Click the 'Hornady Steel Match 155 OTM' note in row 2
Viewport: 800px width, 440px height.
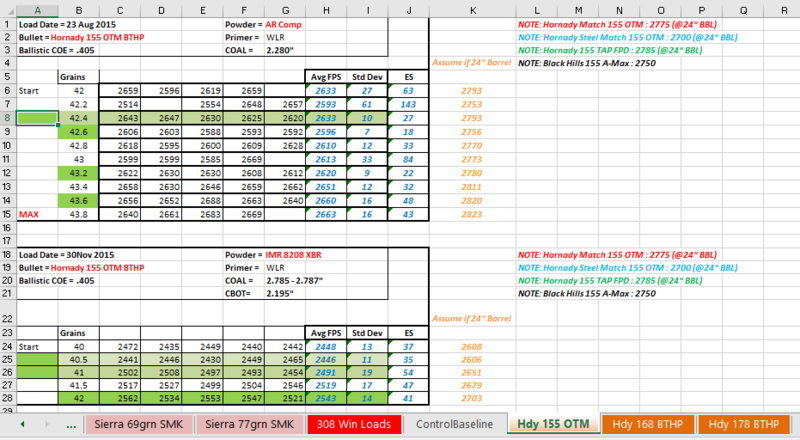(628, 37)
